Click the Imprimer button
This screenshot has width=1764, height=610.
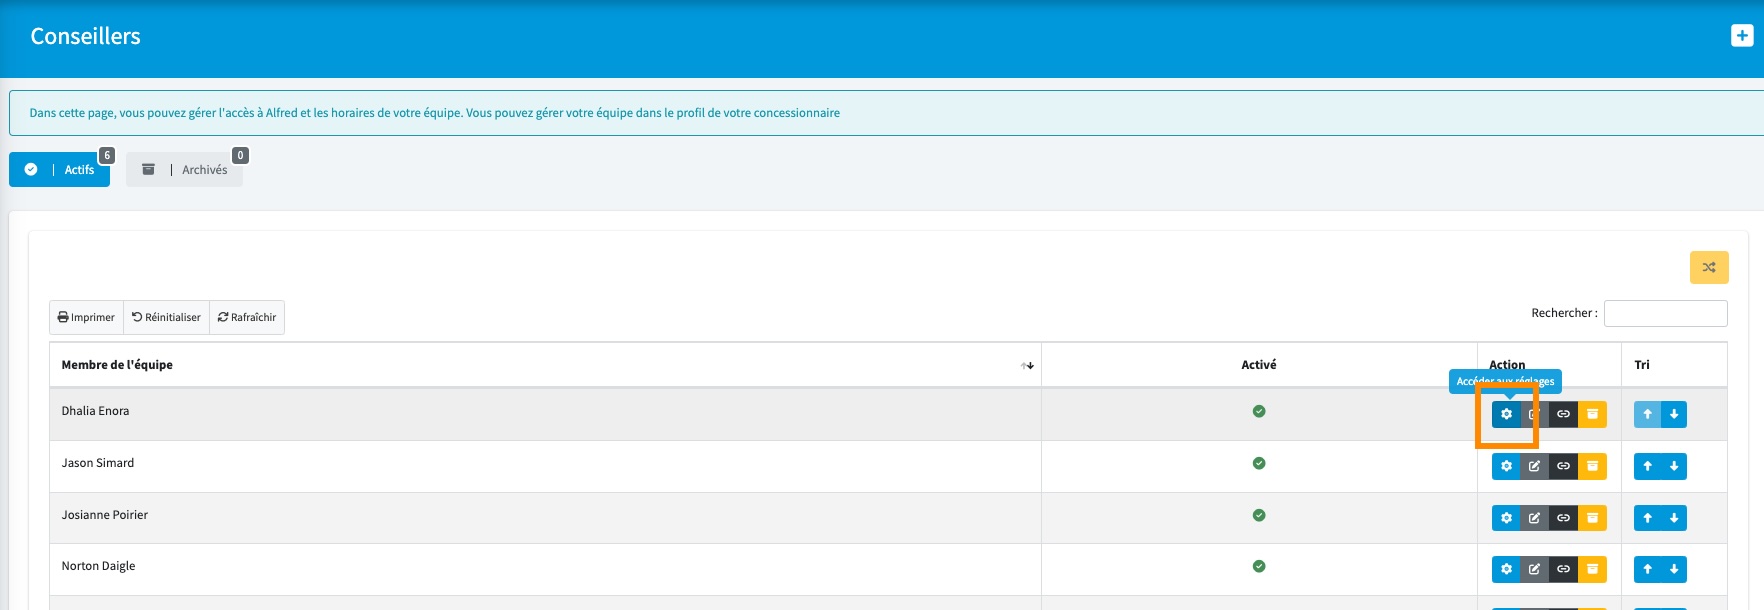click(x=86, y=317)
